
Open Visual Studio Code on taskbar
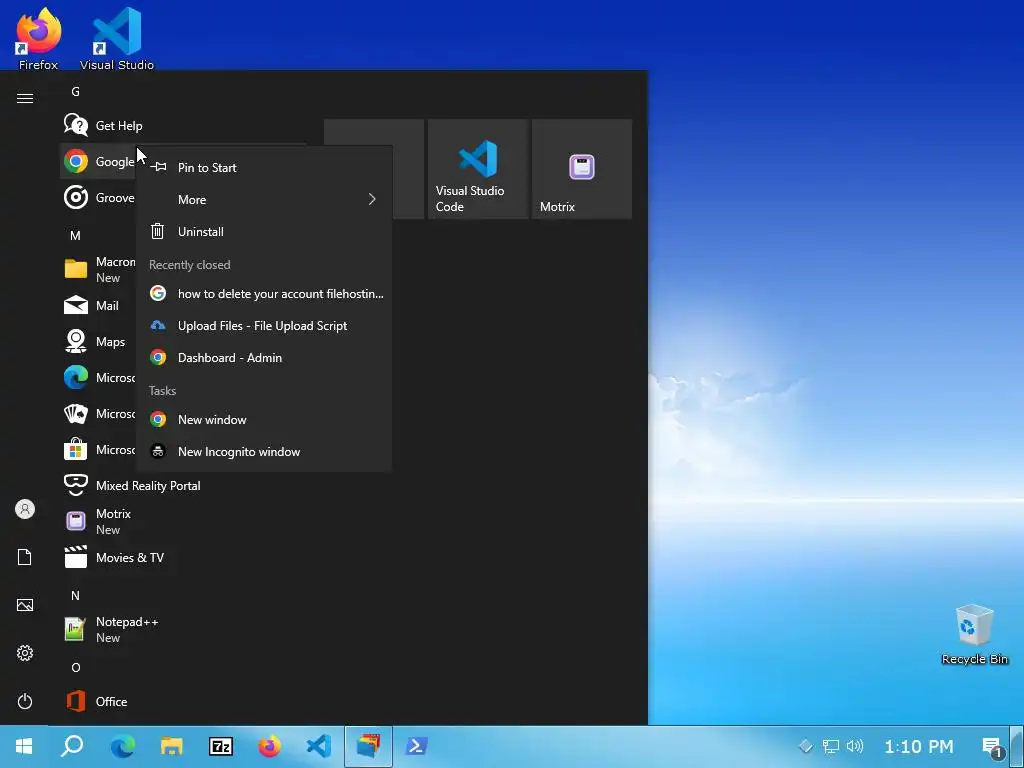[x=319, y=746]
